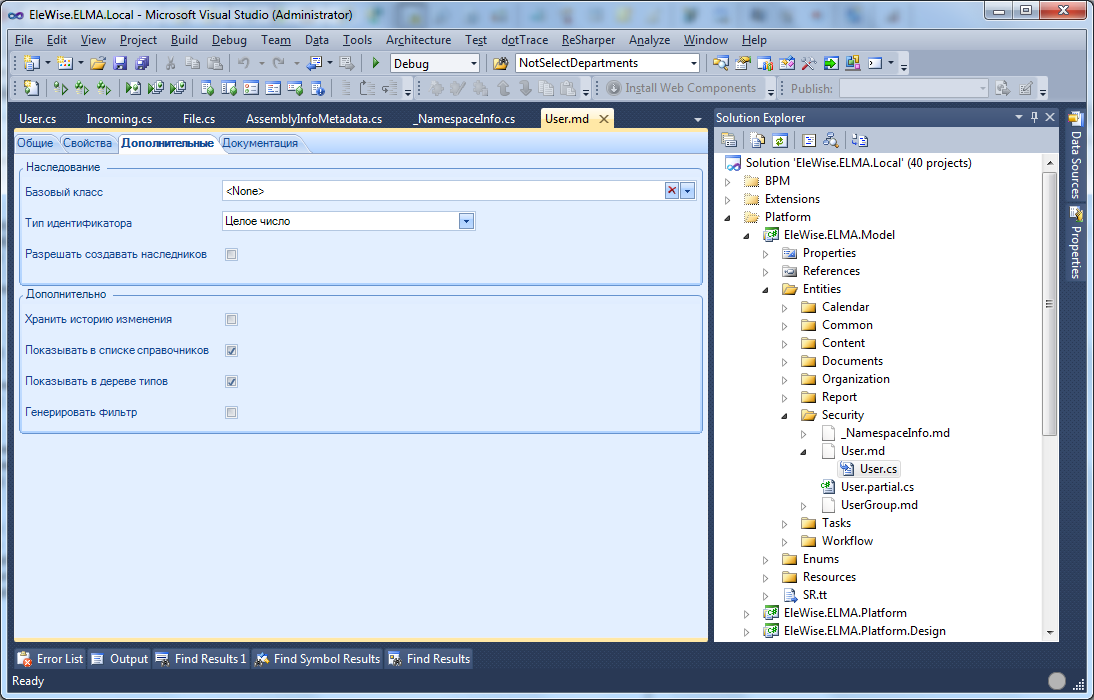1094x700 pixels.
Task: Click the Save All toolbar icon
Action: pos(141,63)
